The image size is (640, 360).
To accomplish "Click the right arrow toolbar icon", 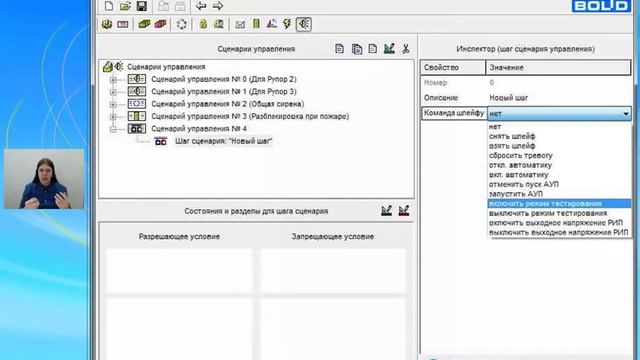I will [x=218, y=6].
